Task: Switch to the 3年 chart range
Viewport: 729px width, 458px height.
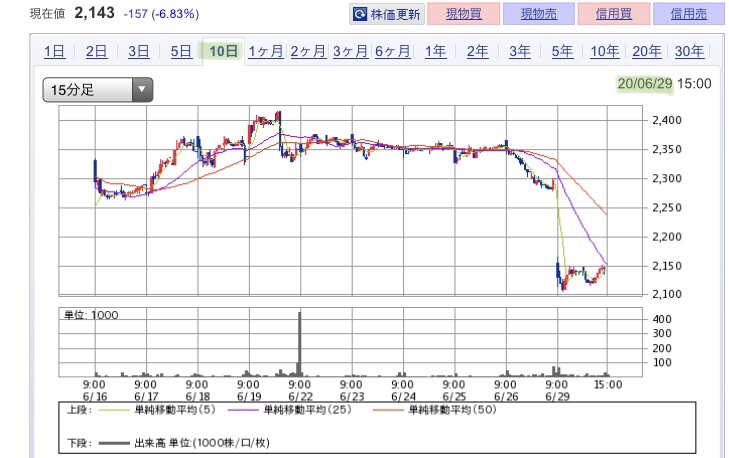Action: (x=520, y=51)
